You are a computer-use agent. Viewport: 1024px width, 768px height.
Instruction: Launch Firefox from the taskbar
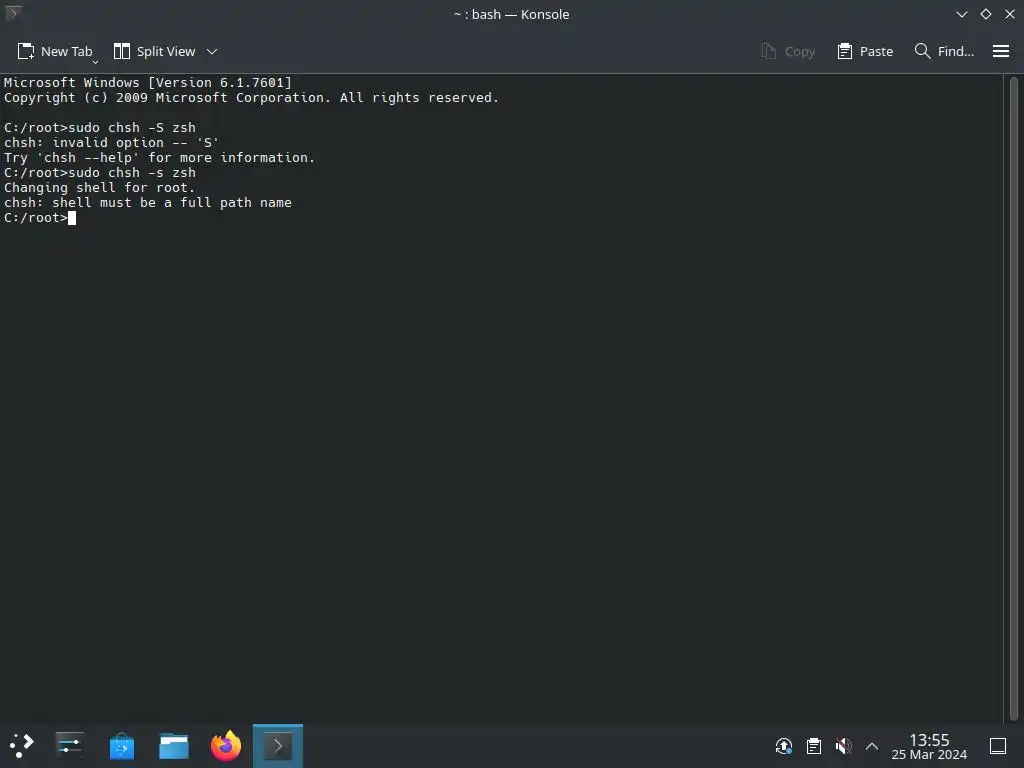tap(226, 746)
